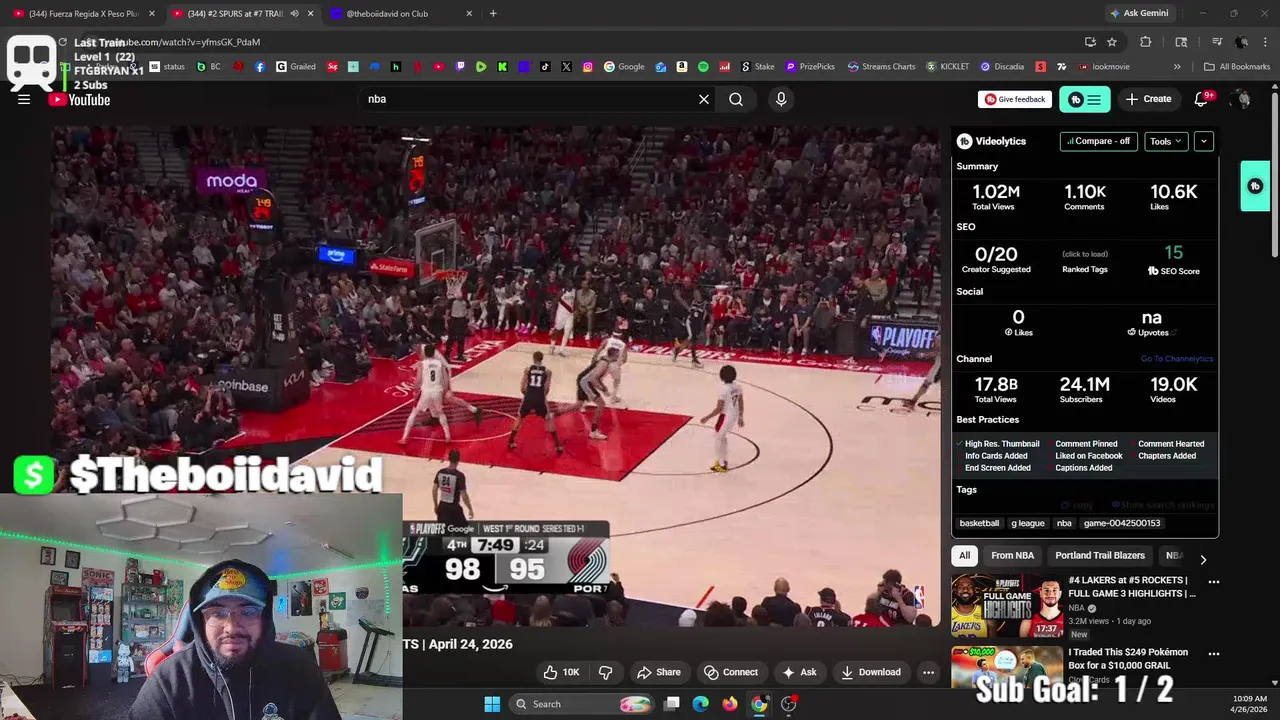Select the Portland Trail Blazers filter chip
The width and height of the screenshot is (1280, 720).
coord(1100,555)
